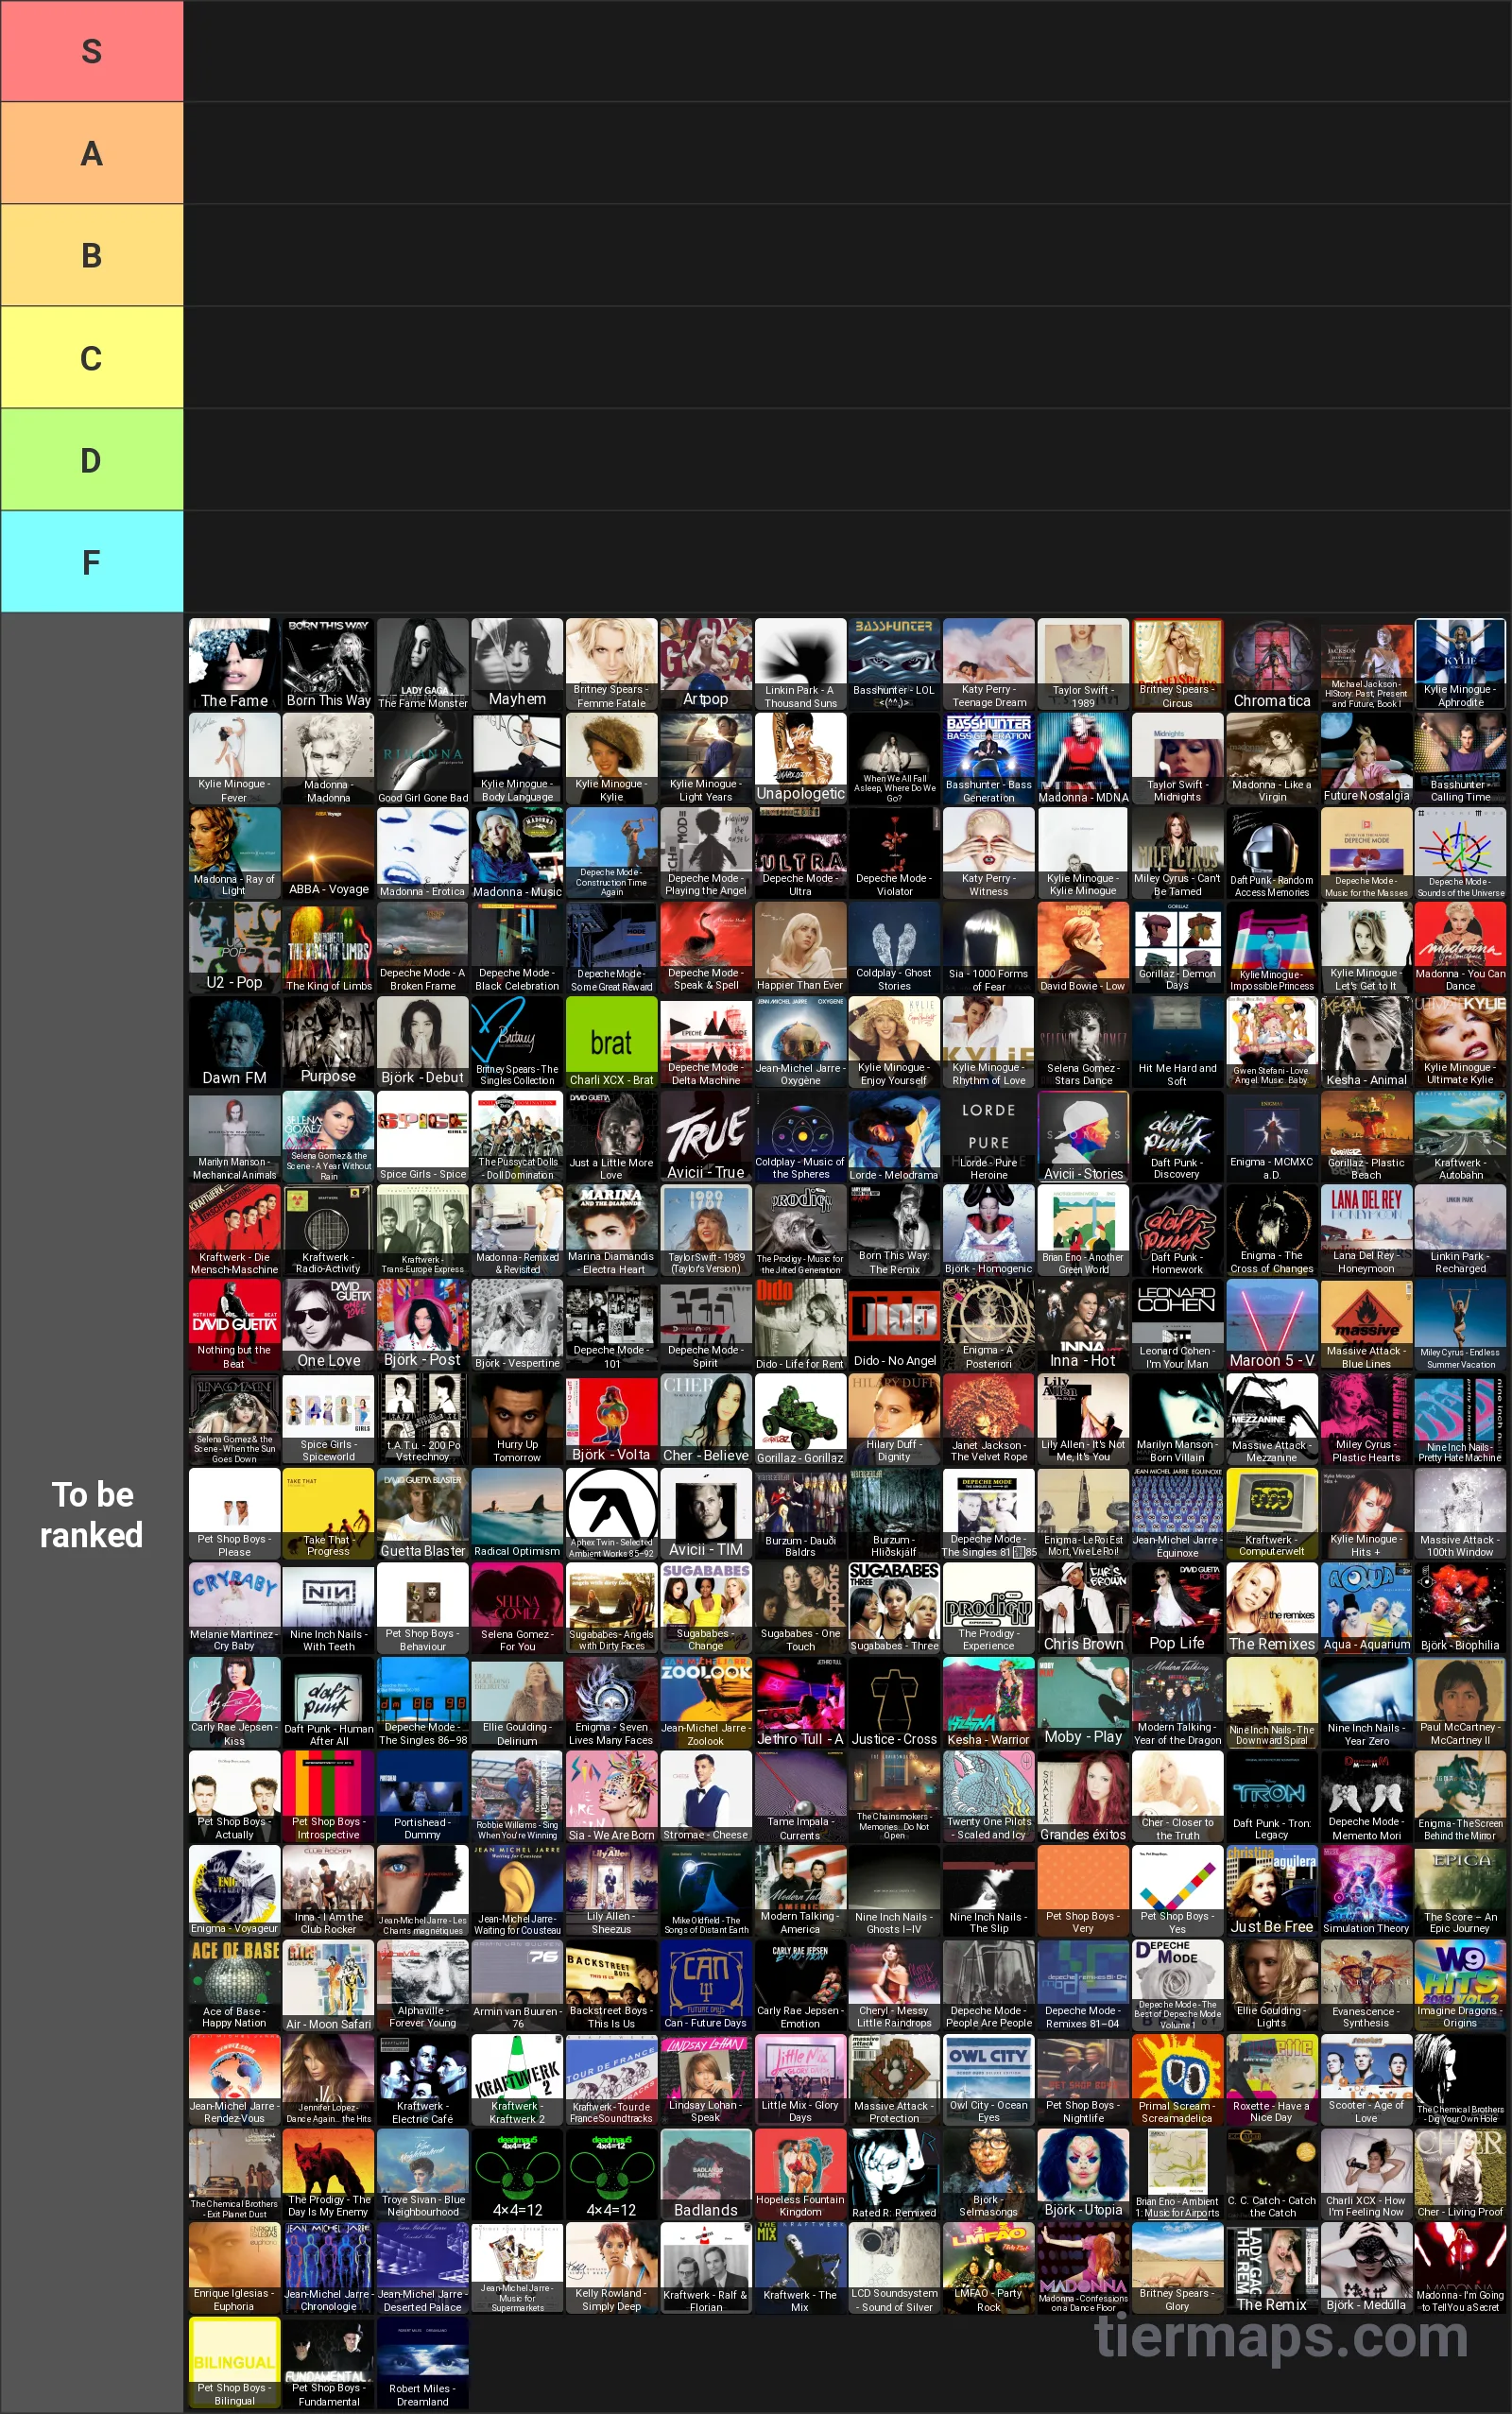Choose Madonna Erotica album cover

[x=423, y=853]
